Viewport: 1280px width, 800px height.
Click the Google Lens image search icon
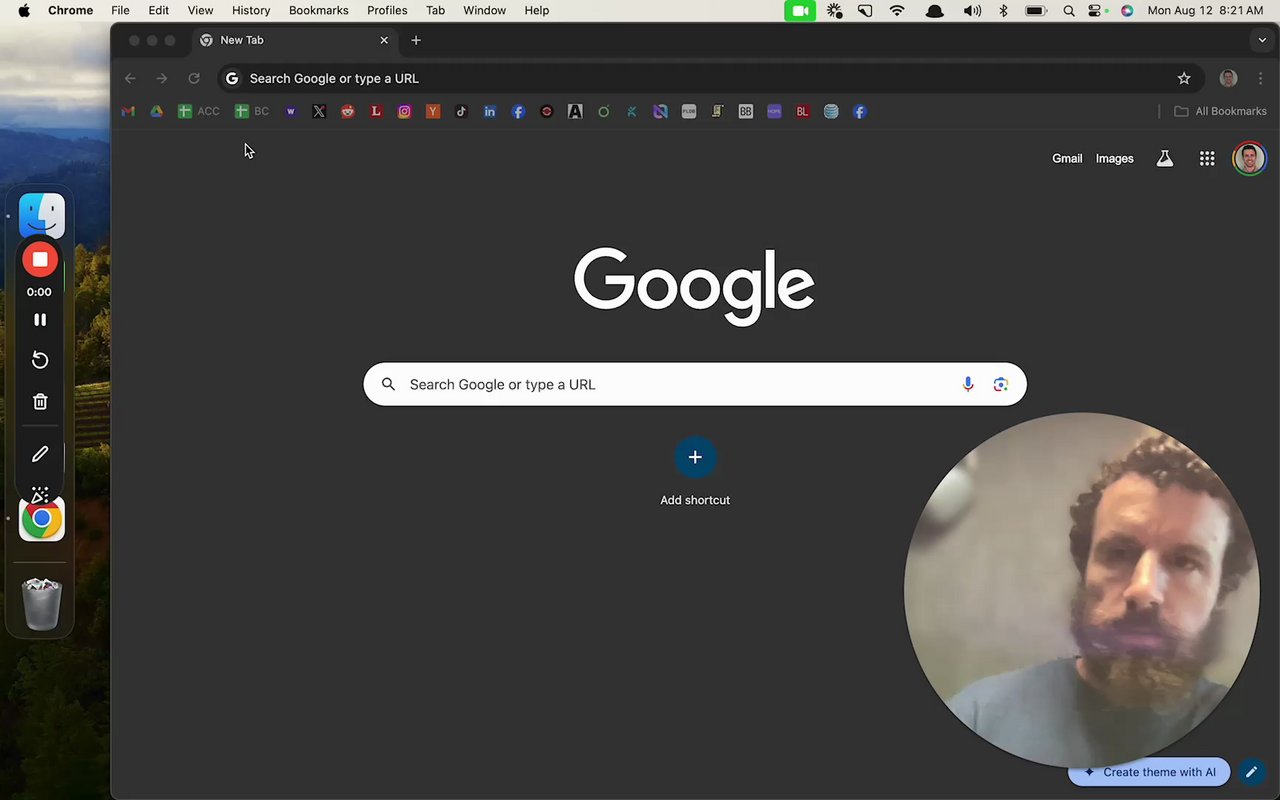click(x=1001, y=384)
